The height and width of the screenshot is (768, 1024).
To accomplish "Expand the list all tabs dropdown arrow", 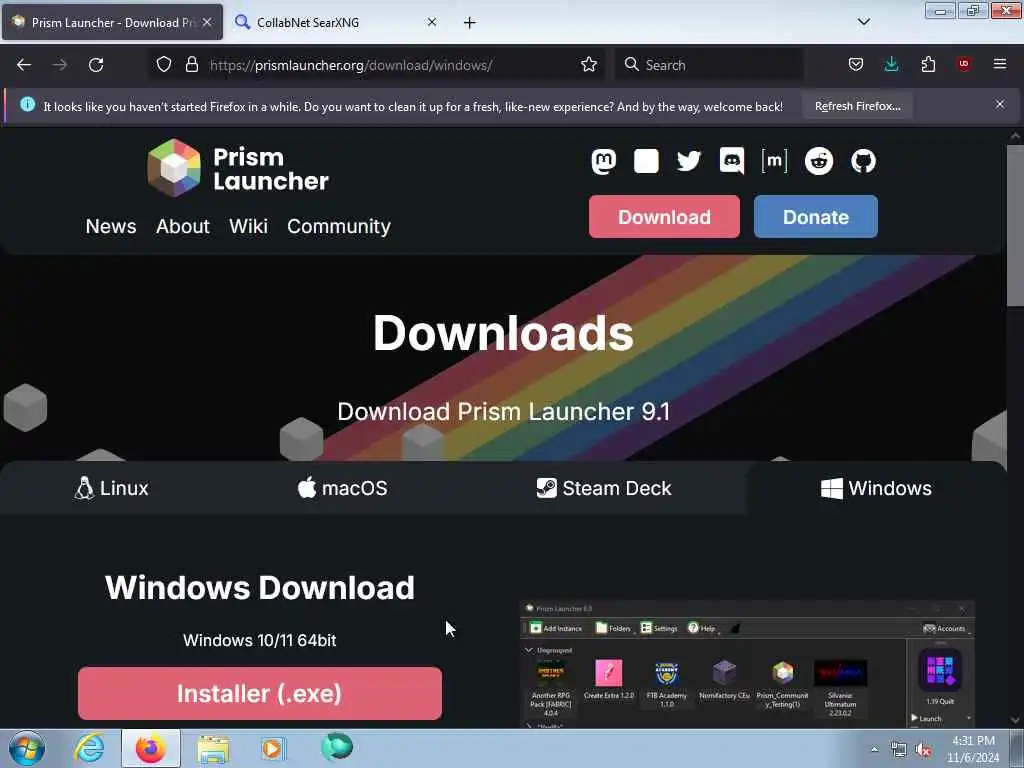I will tap(864, 22).
